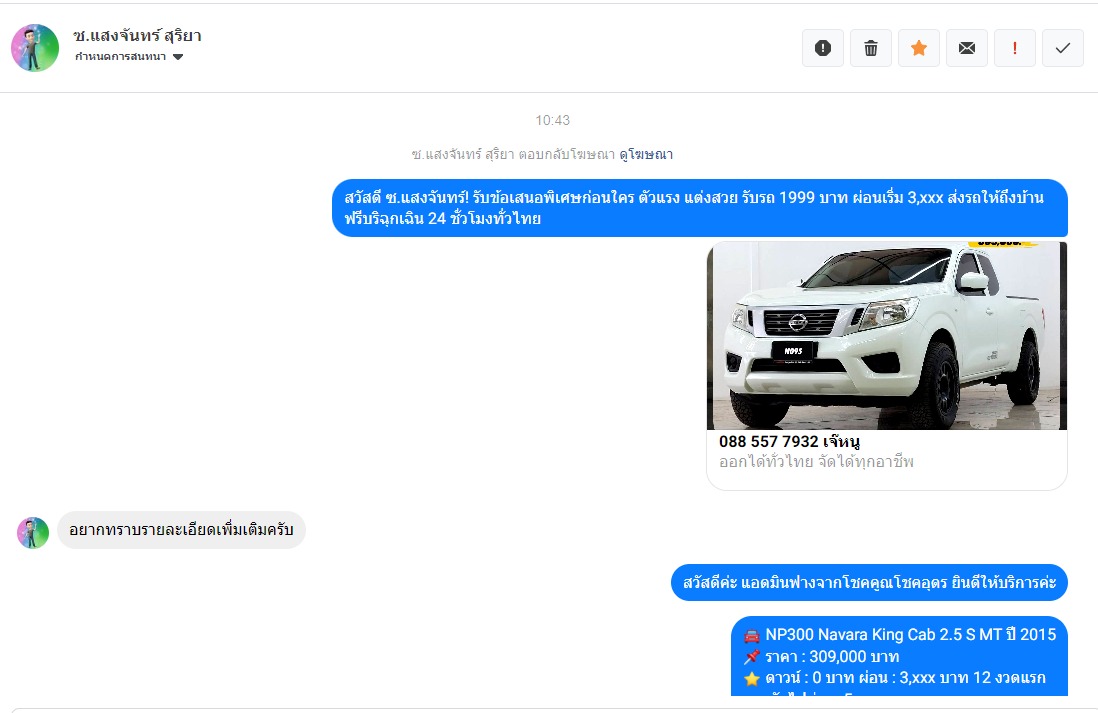Mark conversation done with checkmark icon

click(x=1062, y=48)
